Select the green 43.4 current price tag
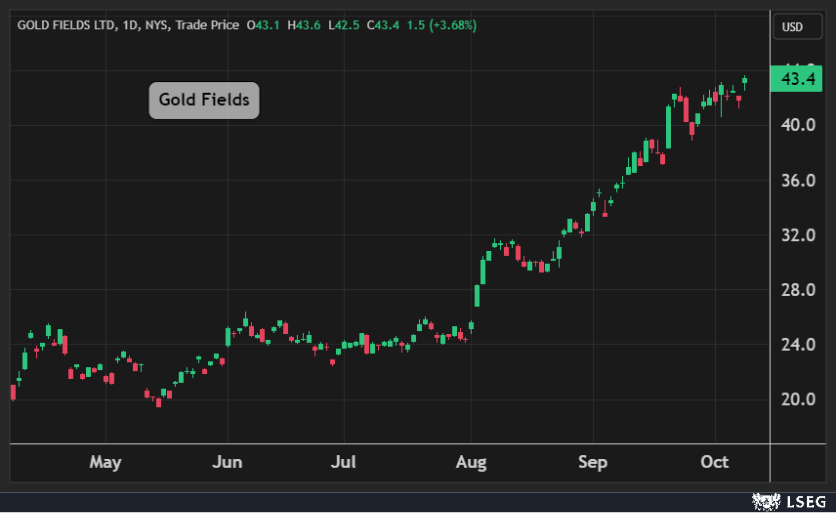The height and width of the screenshot is (513, 836). (x=797, y=79)
